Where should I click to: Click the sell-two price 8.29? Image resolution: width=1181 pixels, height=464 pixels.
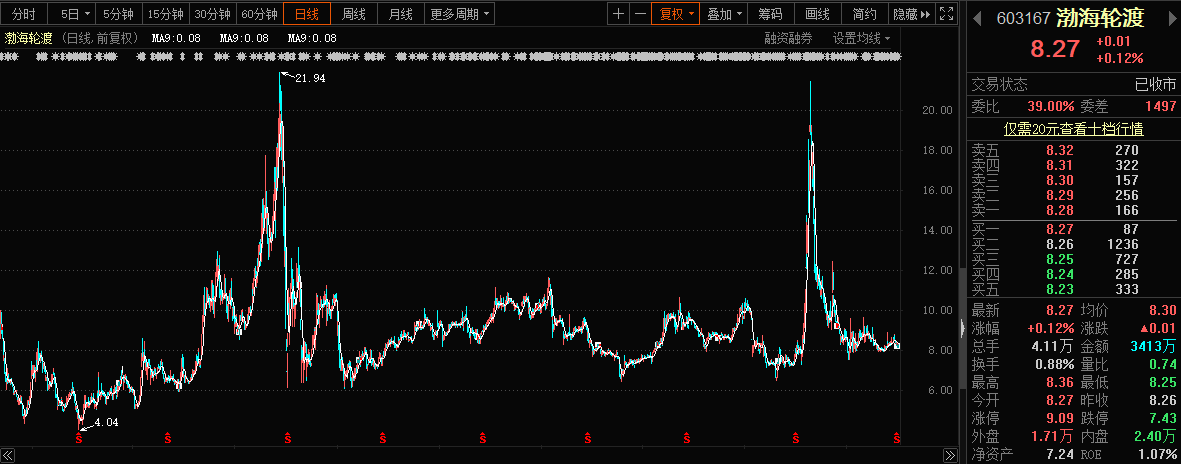1060,195
